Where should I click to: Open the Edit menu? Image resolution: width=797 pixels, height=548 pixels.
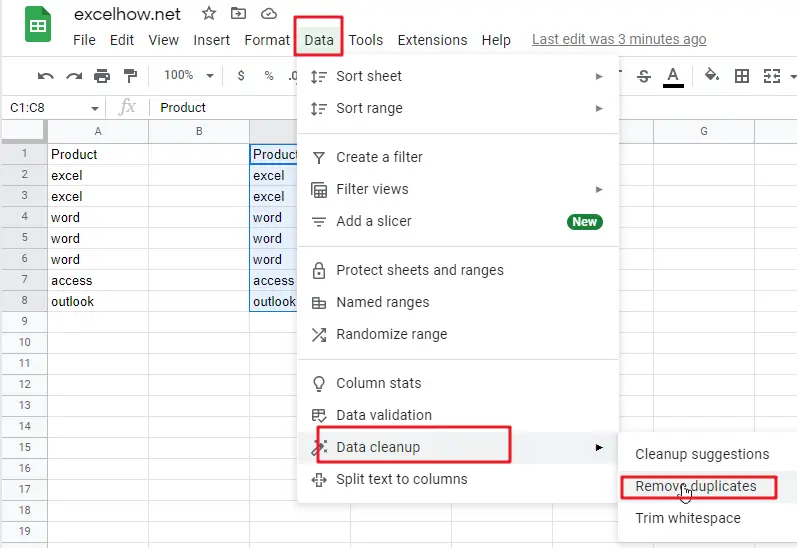(x=122, y=40)
